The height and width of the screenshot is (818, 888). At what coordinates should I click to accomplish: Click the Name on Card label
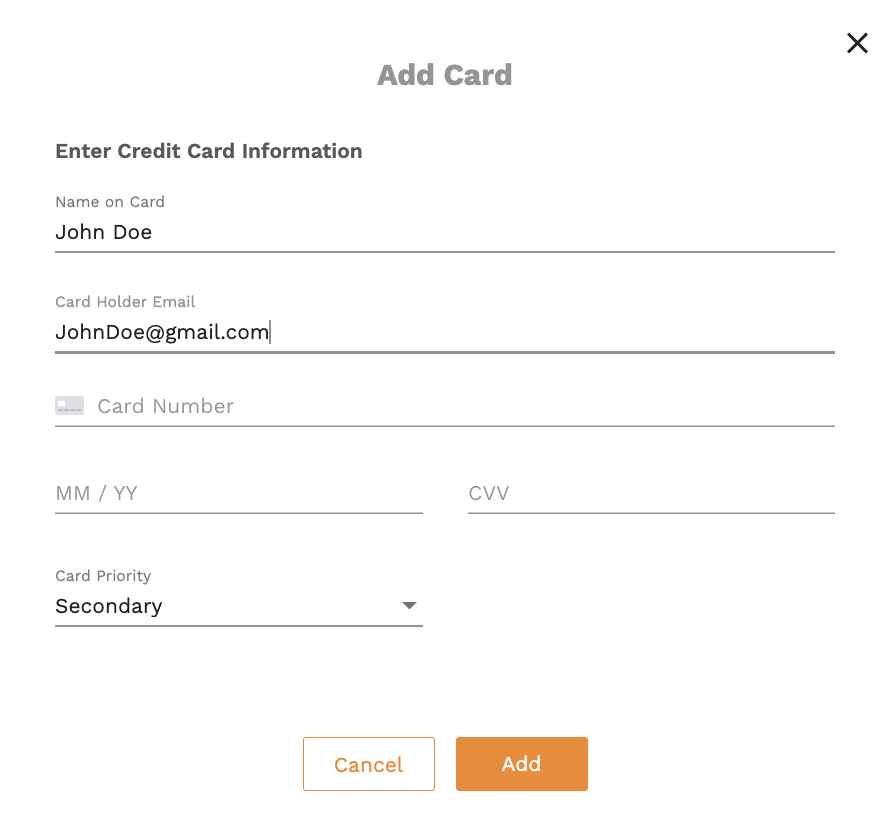click(110, 202)
